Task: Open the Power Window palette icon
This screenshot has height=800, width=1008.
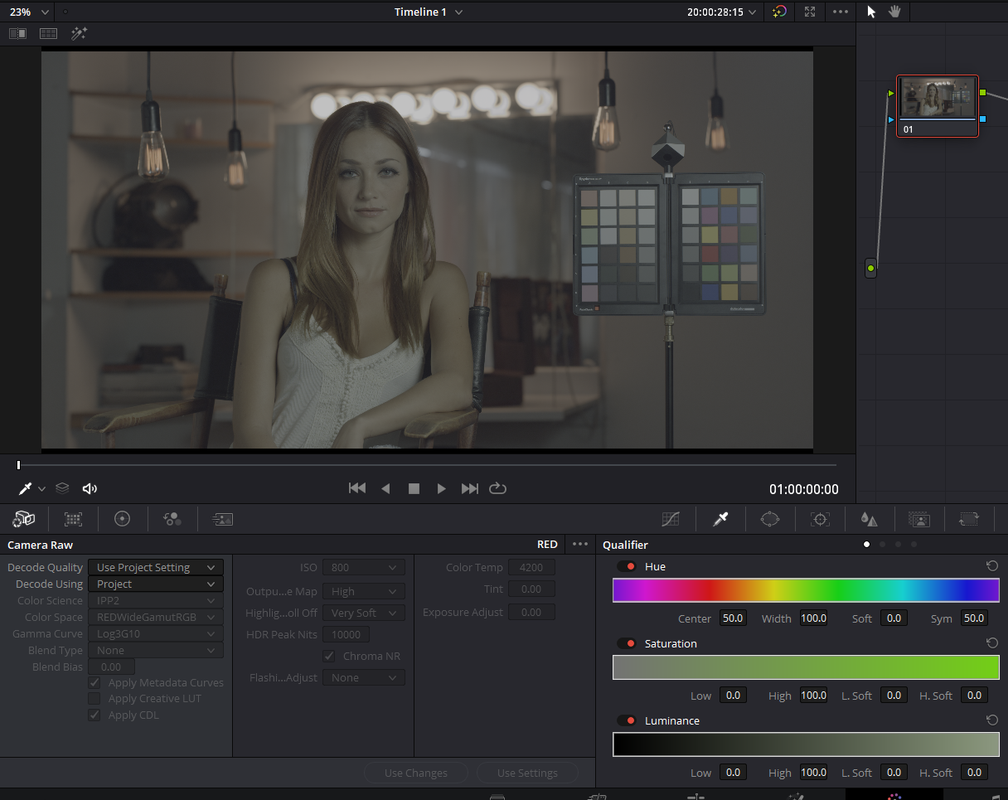Action: point(770,519)
